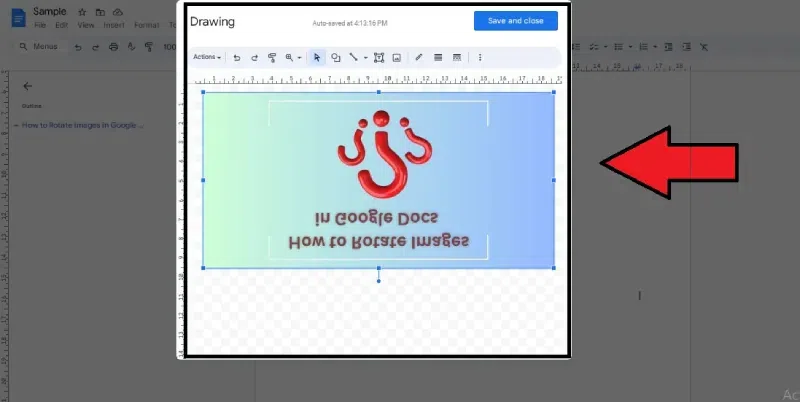Click Undo in the Docs toolbar
Viewport: 800px width, 402px height.
[x=78, y=47]
